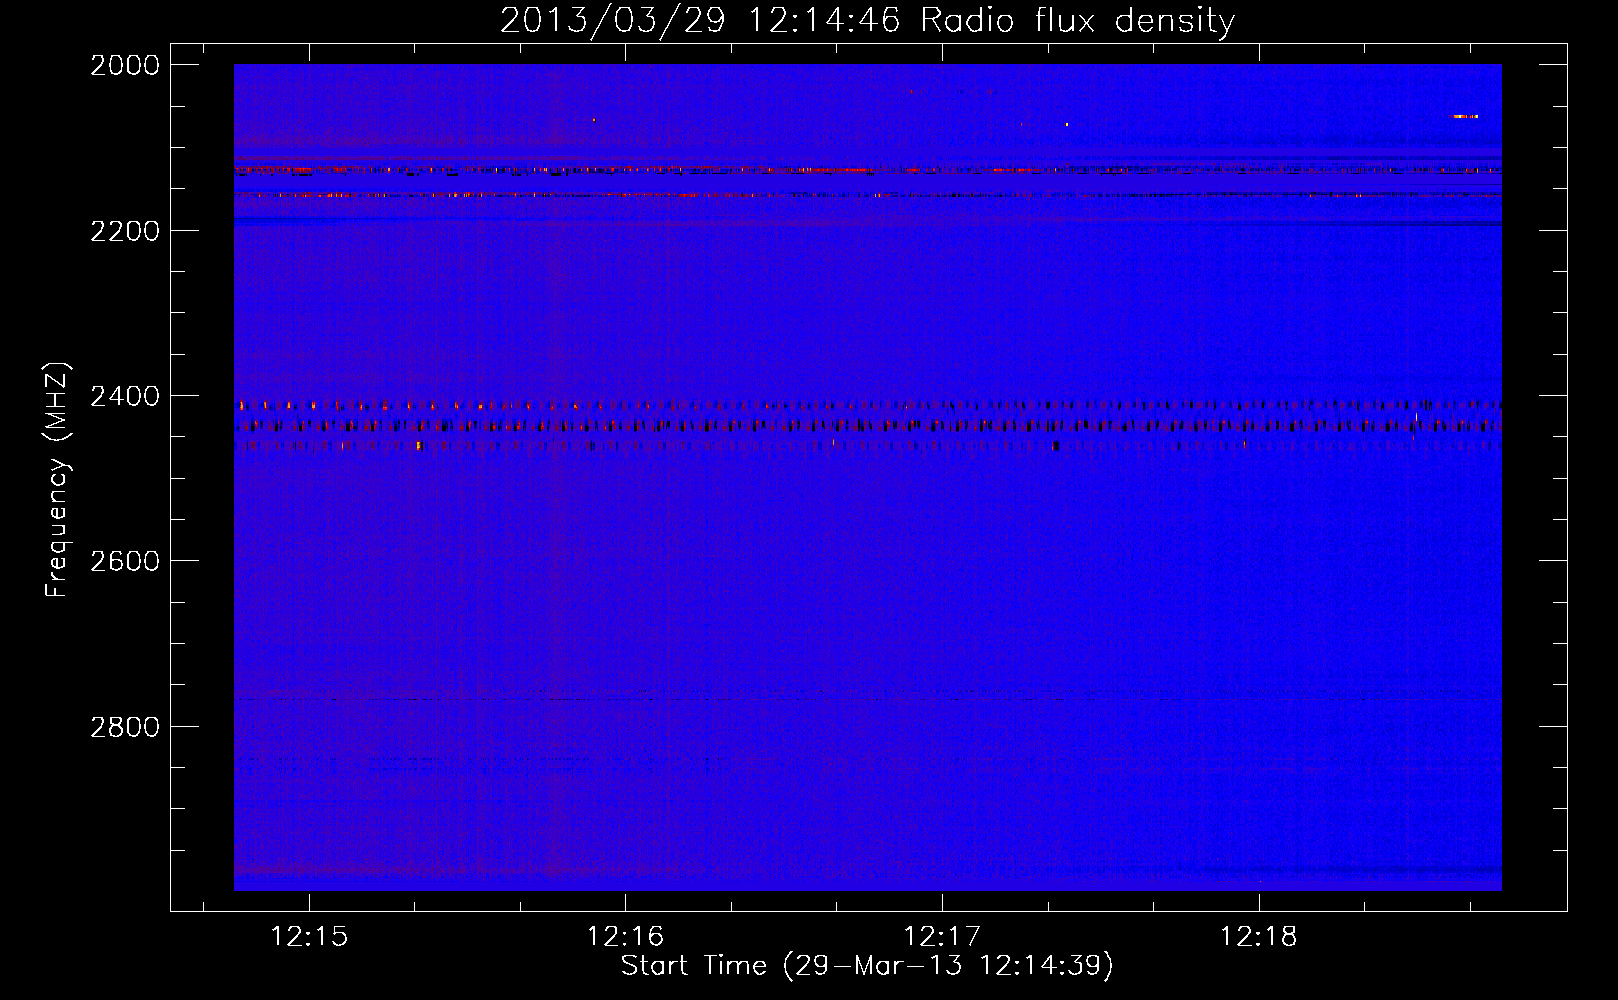The height and width of the screenshot is (1000, 1618).
Task: Click the 12:16 time tick label
Action: pos(626,937)
